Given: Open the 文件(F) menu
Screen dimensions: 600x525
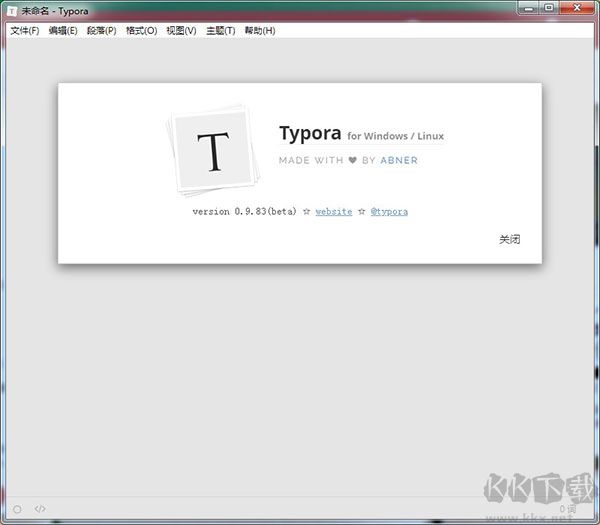Looking at the screenshot, I should click(24, 31).
